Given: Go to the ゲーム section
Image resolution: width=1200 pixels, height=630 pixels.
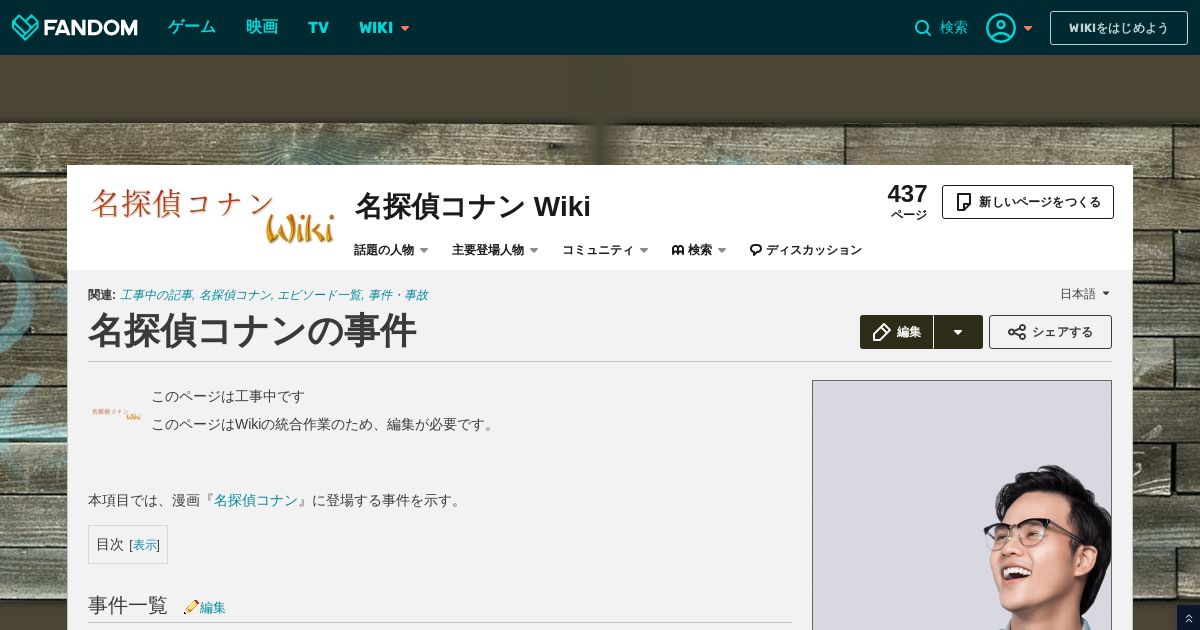Looking at the screenshot, I should click(191, 27).
